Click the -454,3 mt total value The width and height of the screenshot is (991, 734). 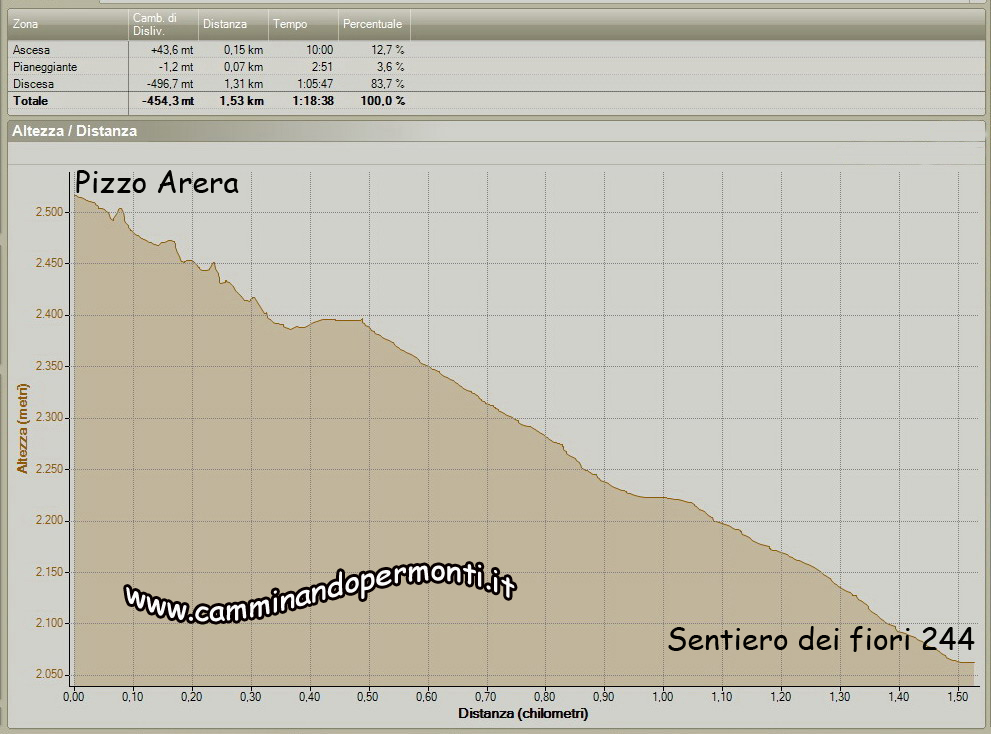pos(168,101)
